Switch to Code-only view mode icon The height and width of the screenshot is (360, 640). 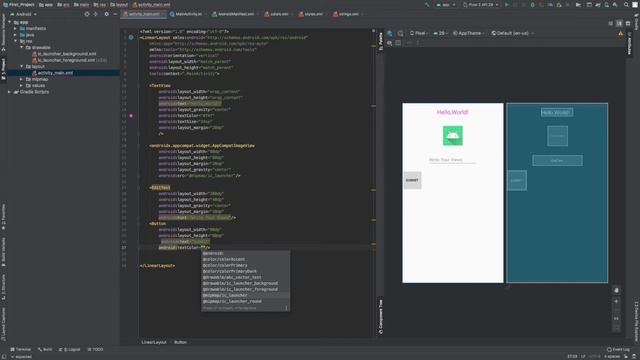(x=611, y=23)
